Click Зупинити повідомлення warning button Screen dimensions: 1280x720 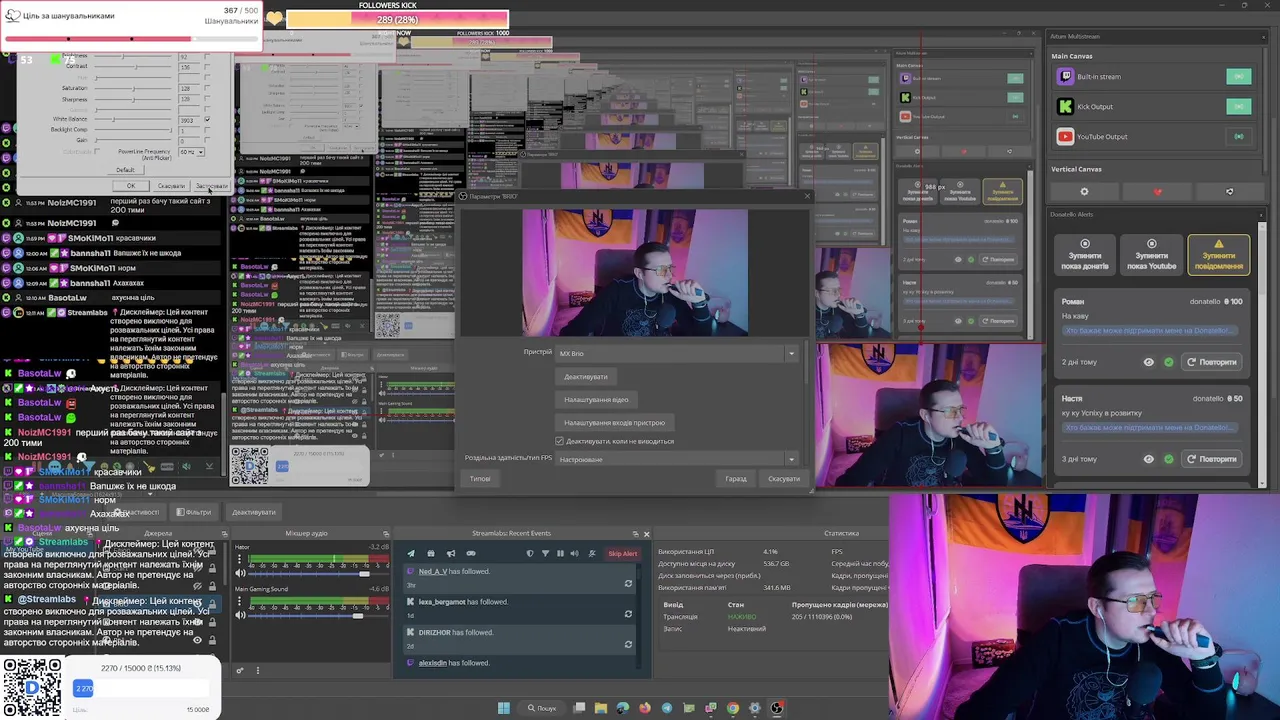pyautogui.click(x=1219, y=255)
